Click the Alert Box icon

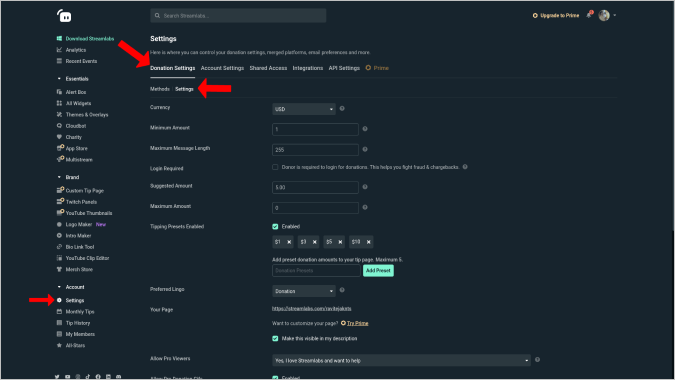point(59,92)
